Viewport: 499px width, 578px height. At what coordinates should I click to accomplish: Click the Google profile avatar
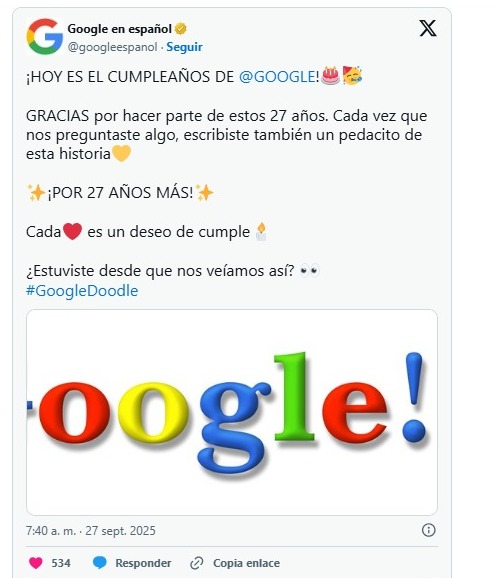(x=45, y=37)
